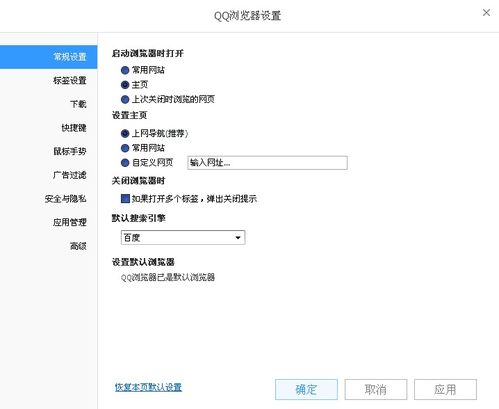Confirm with the 确定 button
The height and width of the screenshot is (409, 499).
306,389
